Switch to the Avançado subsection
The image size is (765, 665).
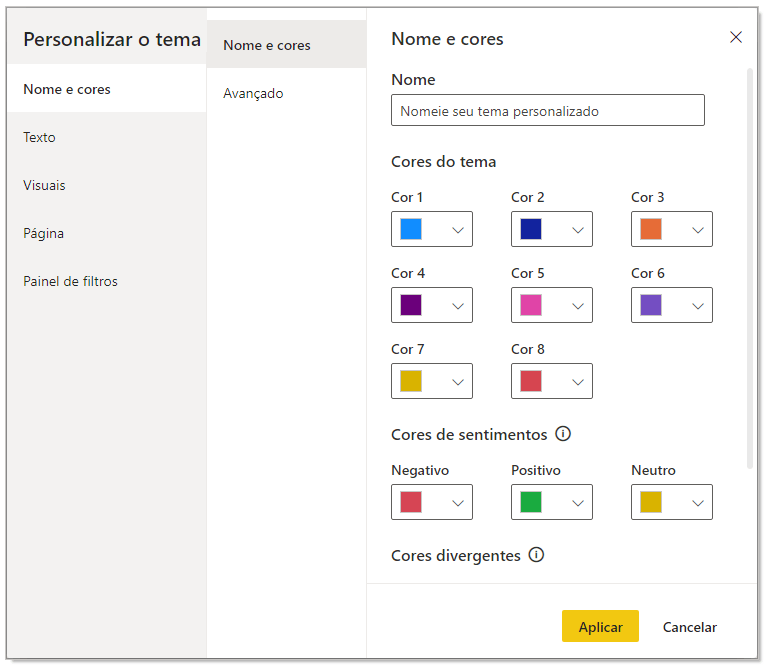pyautogui.click(x=286, y=93)
